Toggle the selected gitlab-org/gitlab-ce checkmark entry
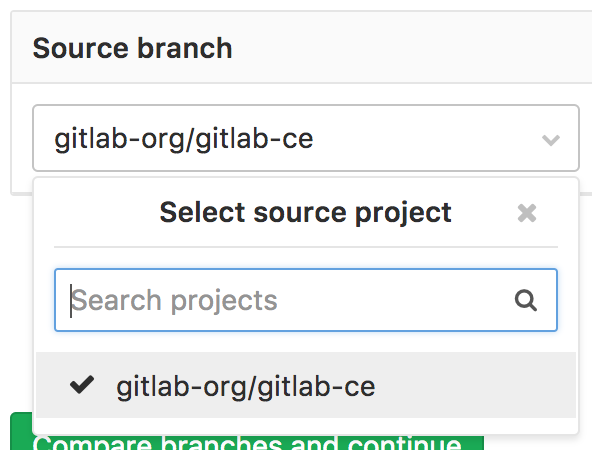592x450 pixels. 306,385
